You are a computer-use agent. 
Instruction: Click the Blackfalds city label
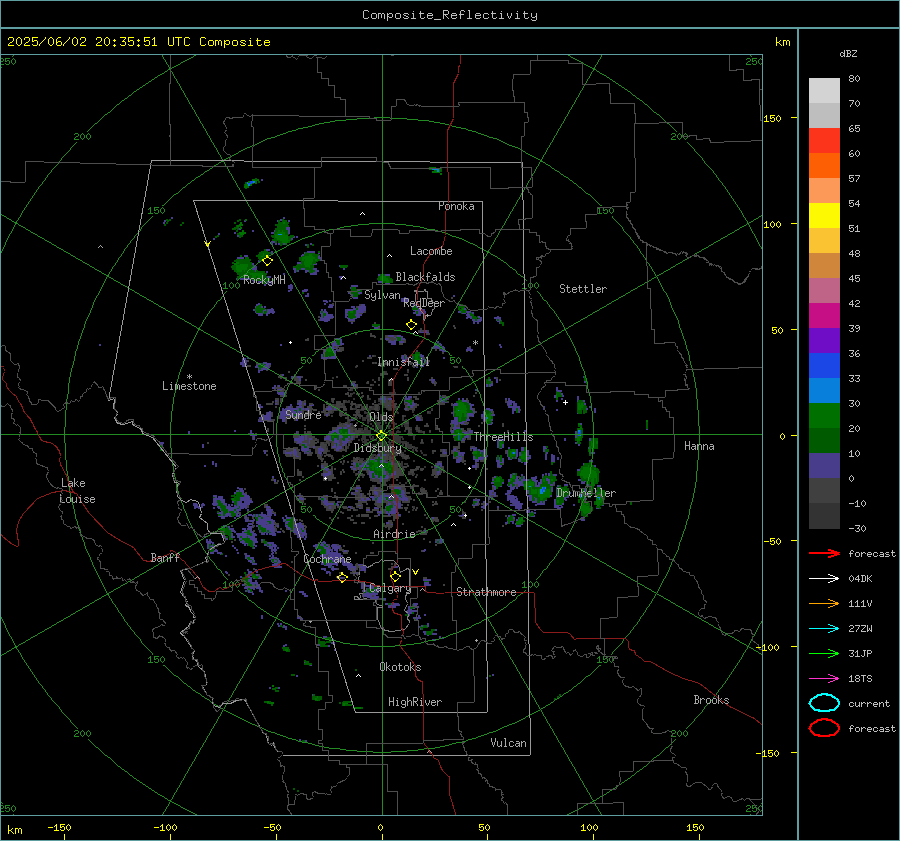[425, 277]
